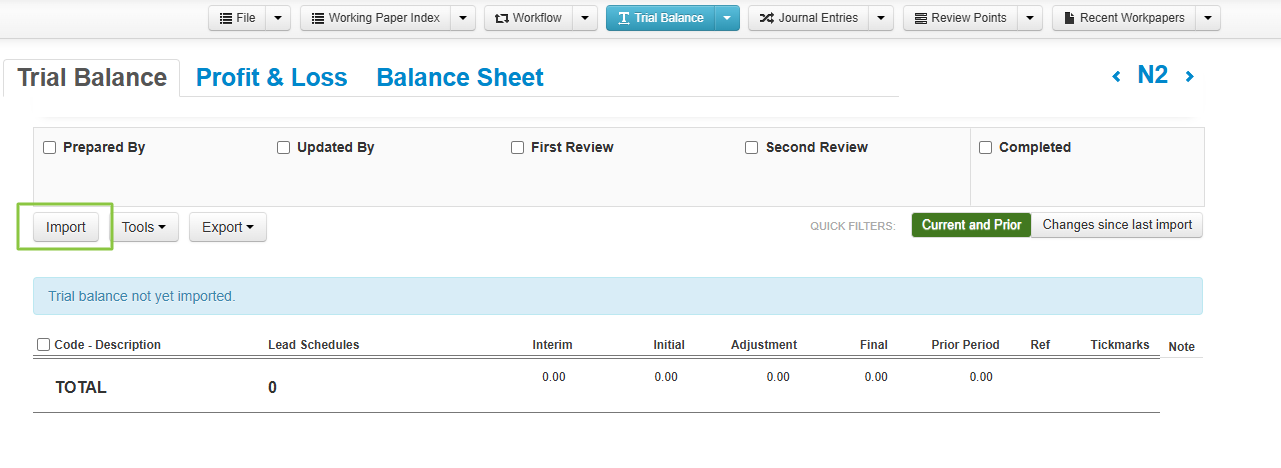Viewport: 1281px width, 468px height.
Task: Click the Review Points toolbar button
Action: (x=959, y=18)
